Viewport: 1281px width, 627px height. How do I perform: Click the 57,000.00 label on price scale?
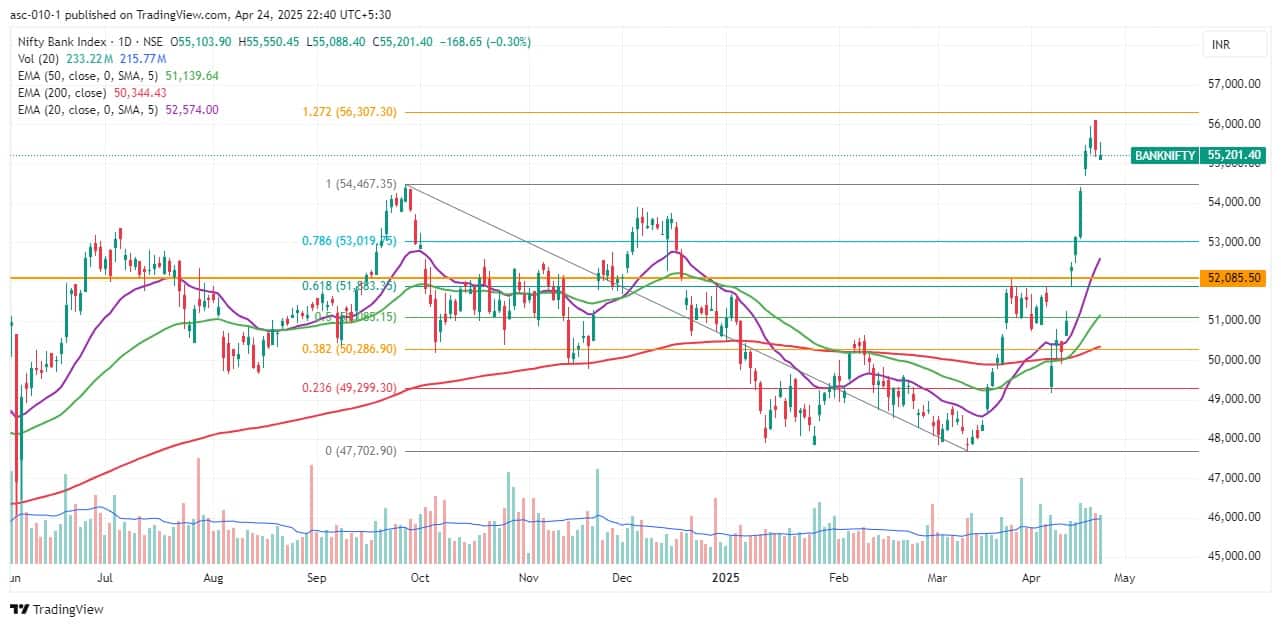pyautogui.click(x=1233, y=84)
